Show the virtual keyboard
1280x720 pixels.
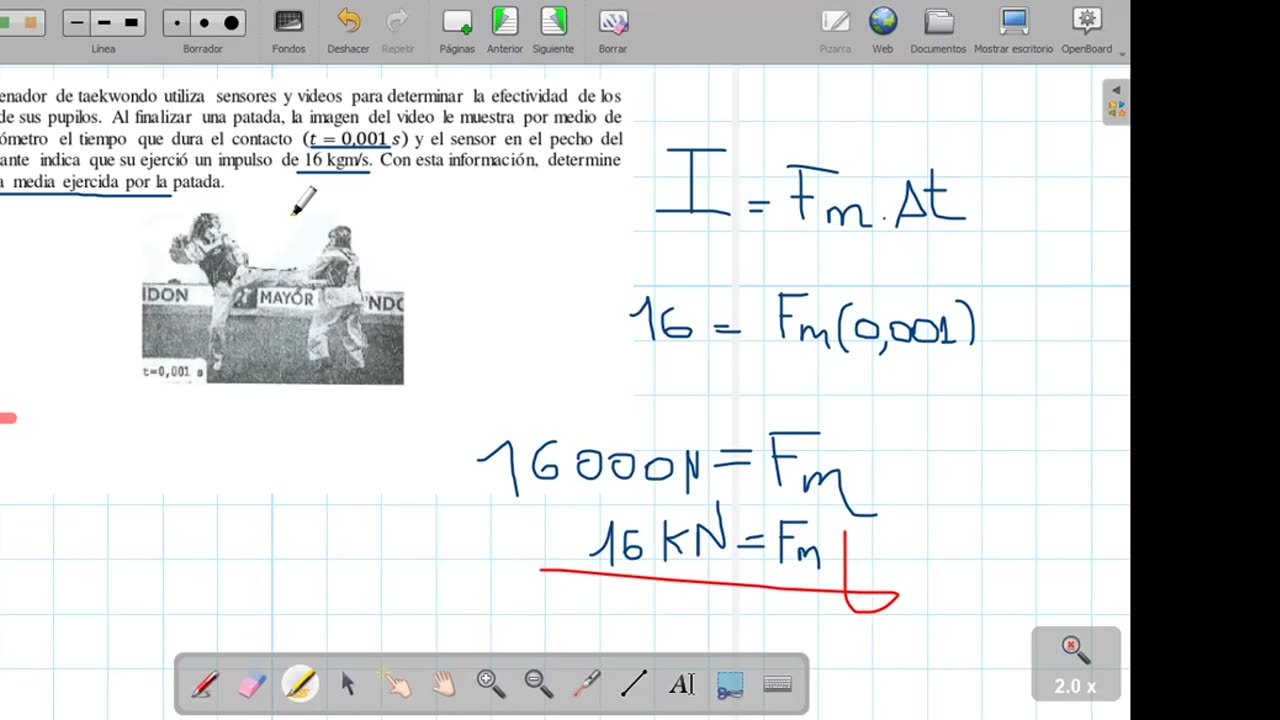click(778, 684)
